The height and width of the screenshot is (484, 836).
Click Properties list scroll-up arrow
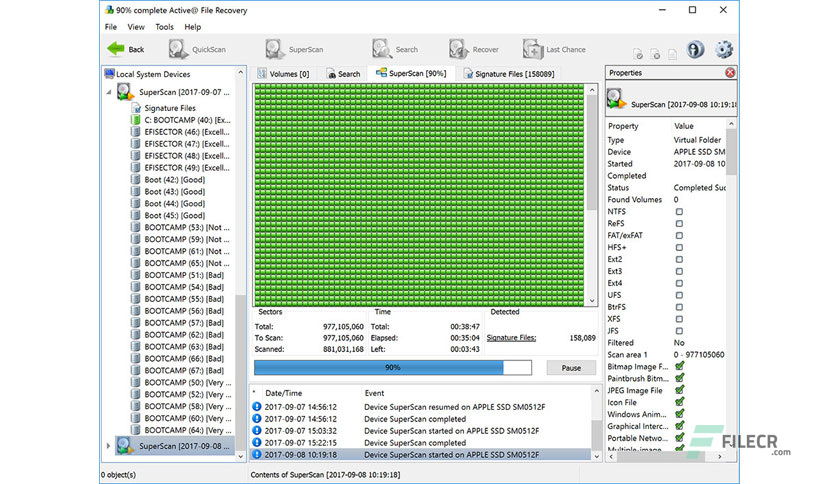[x=731, y=124]
